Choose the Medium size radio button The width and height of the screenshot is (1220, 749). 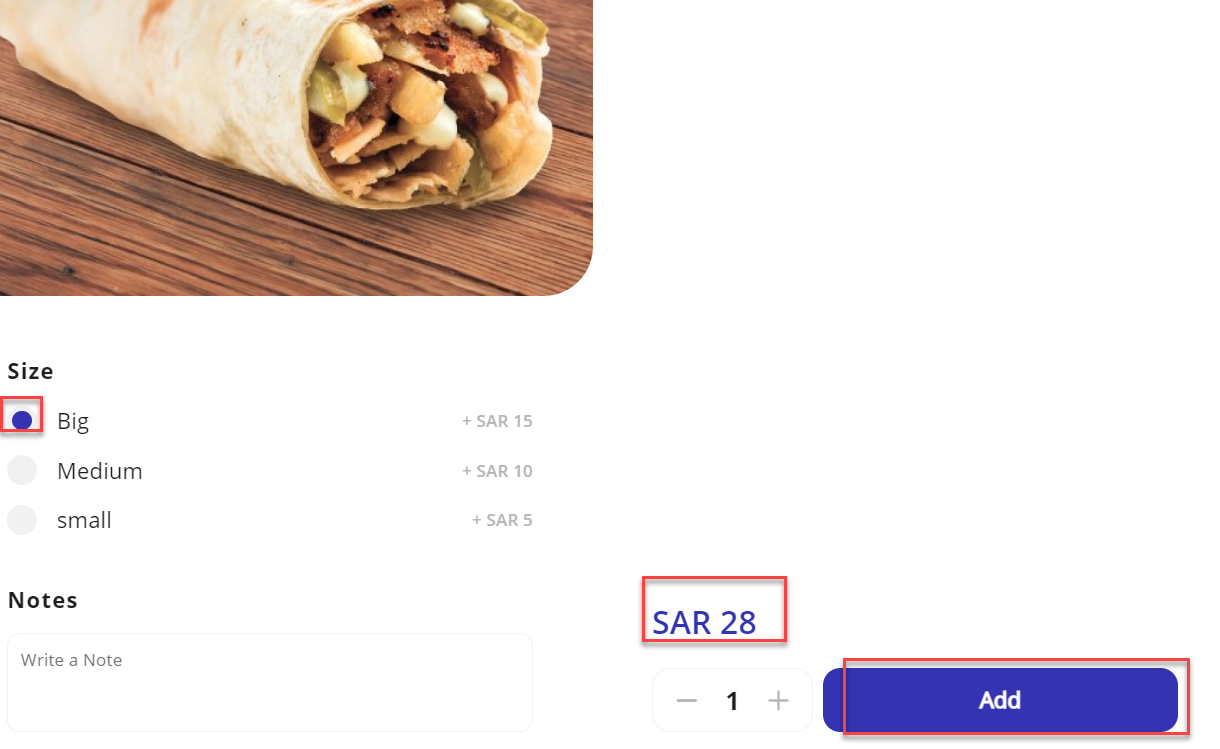click(x=22, y=470)
